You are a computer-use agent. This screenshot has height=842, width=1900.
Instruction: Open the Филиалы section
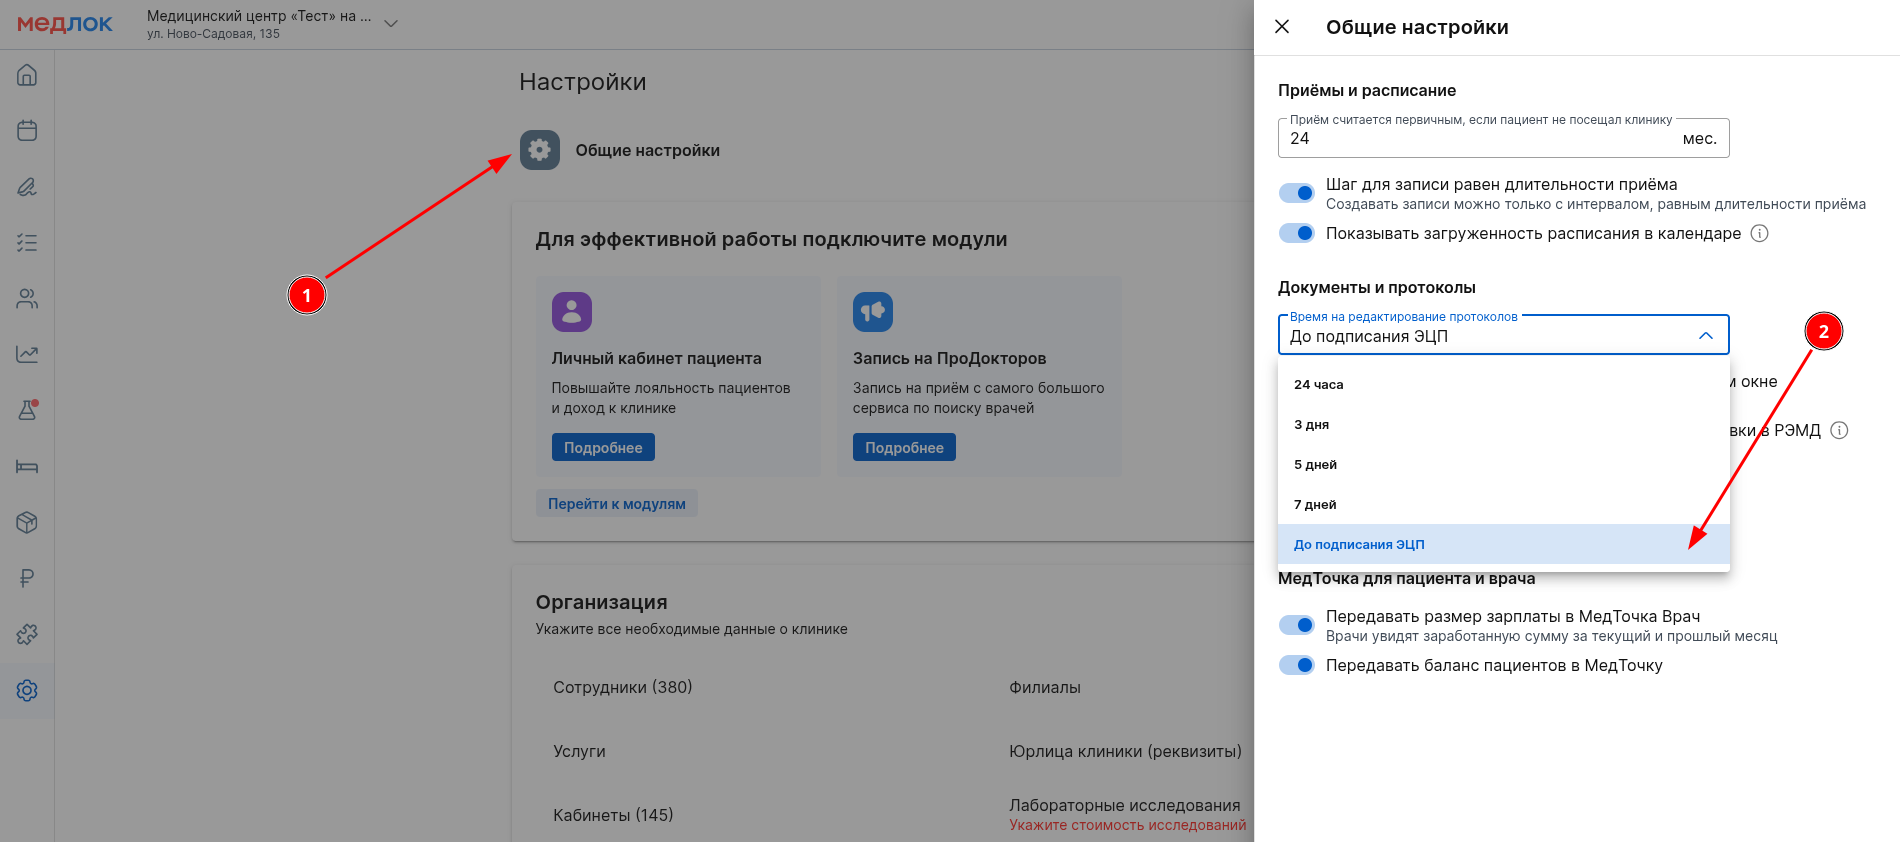click(1045, 687)
